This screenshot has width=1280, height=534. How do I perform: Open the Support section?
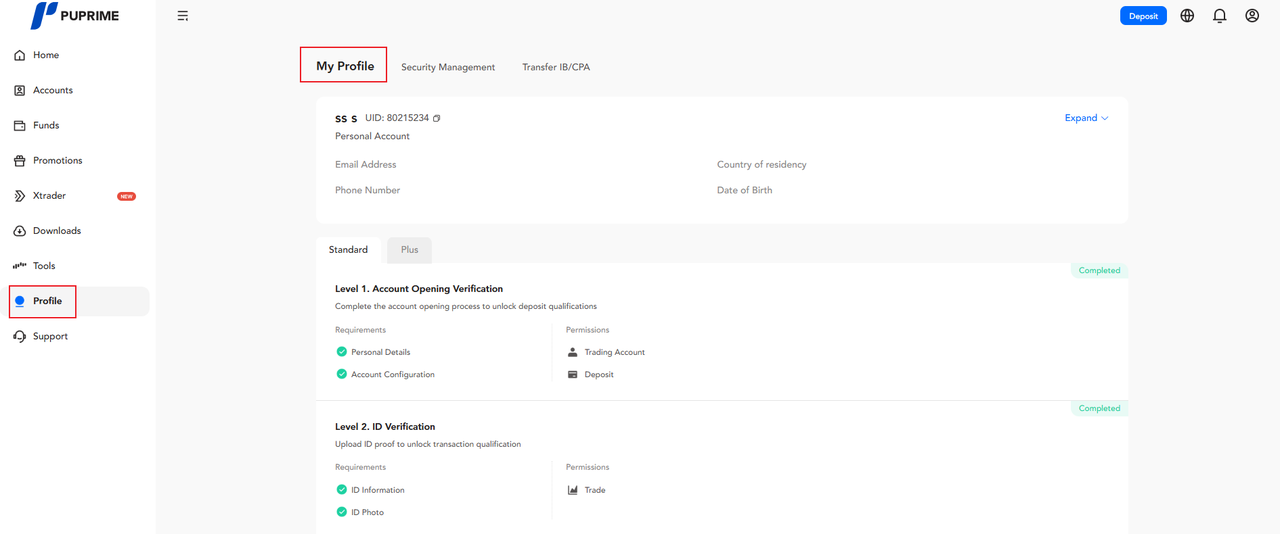50,337
